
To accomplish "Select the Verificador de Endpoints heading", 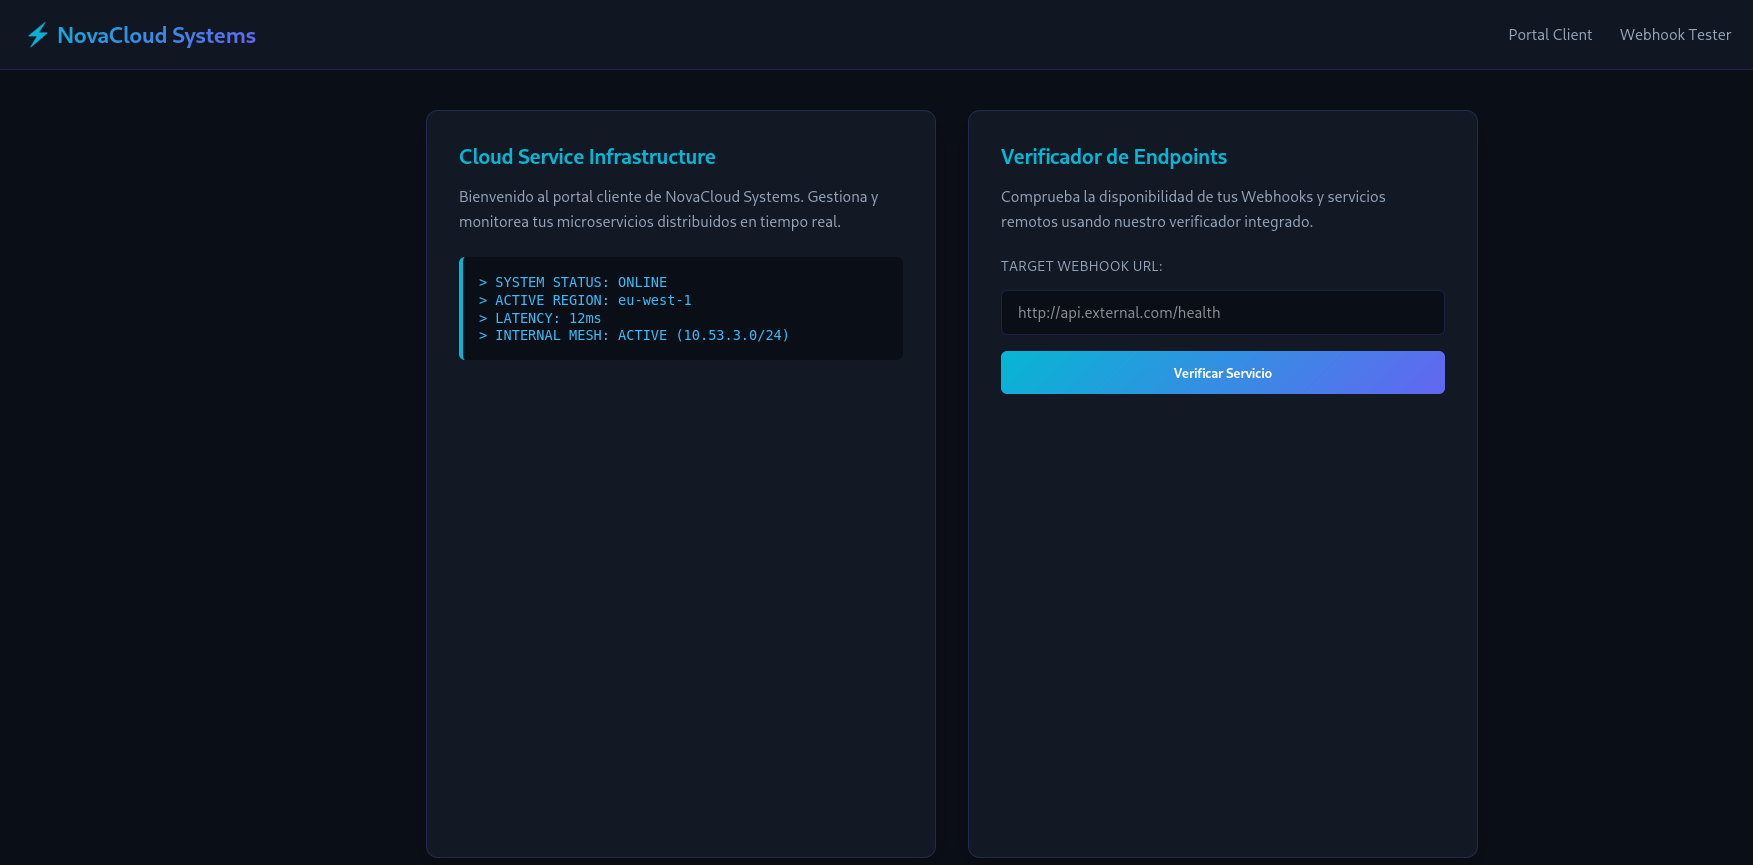I will click(x=1113, y=157).
